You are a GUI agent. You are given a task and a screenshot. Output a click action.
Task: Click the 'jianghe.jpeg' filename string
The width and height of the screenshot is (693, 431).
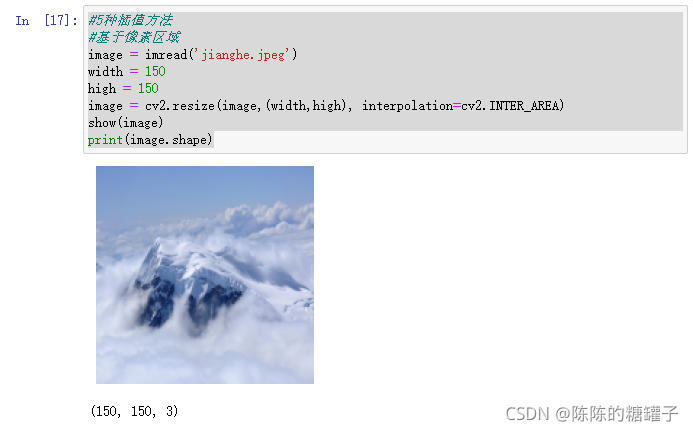coord(245,54)
